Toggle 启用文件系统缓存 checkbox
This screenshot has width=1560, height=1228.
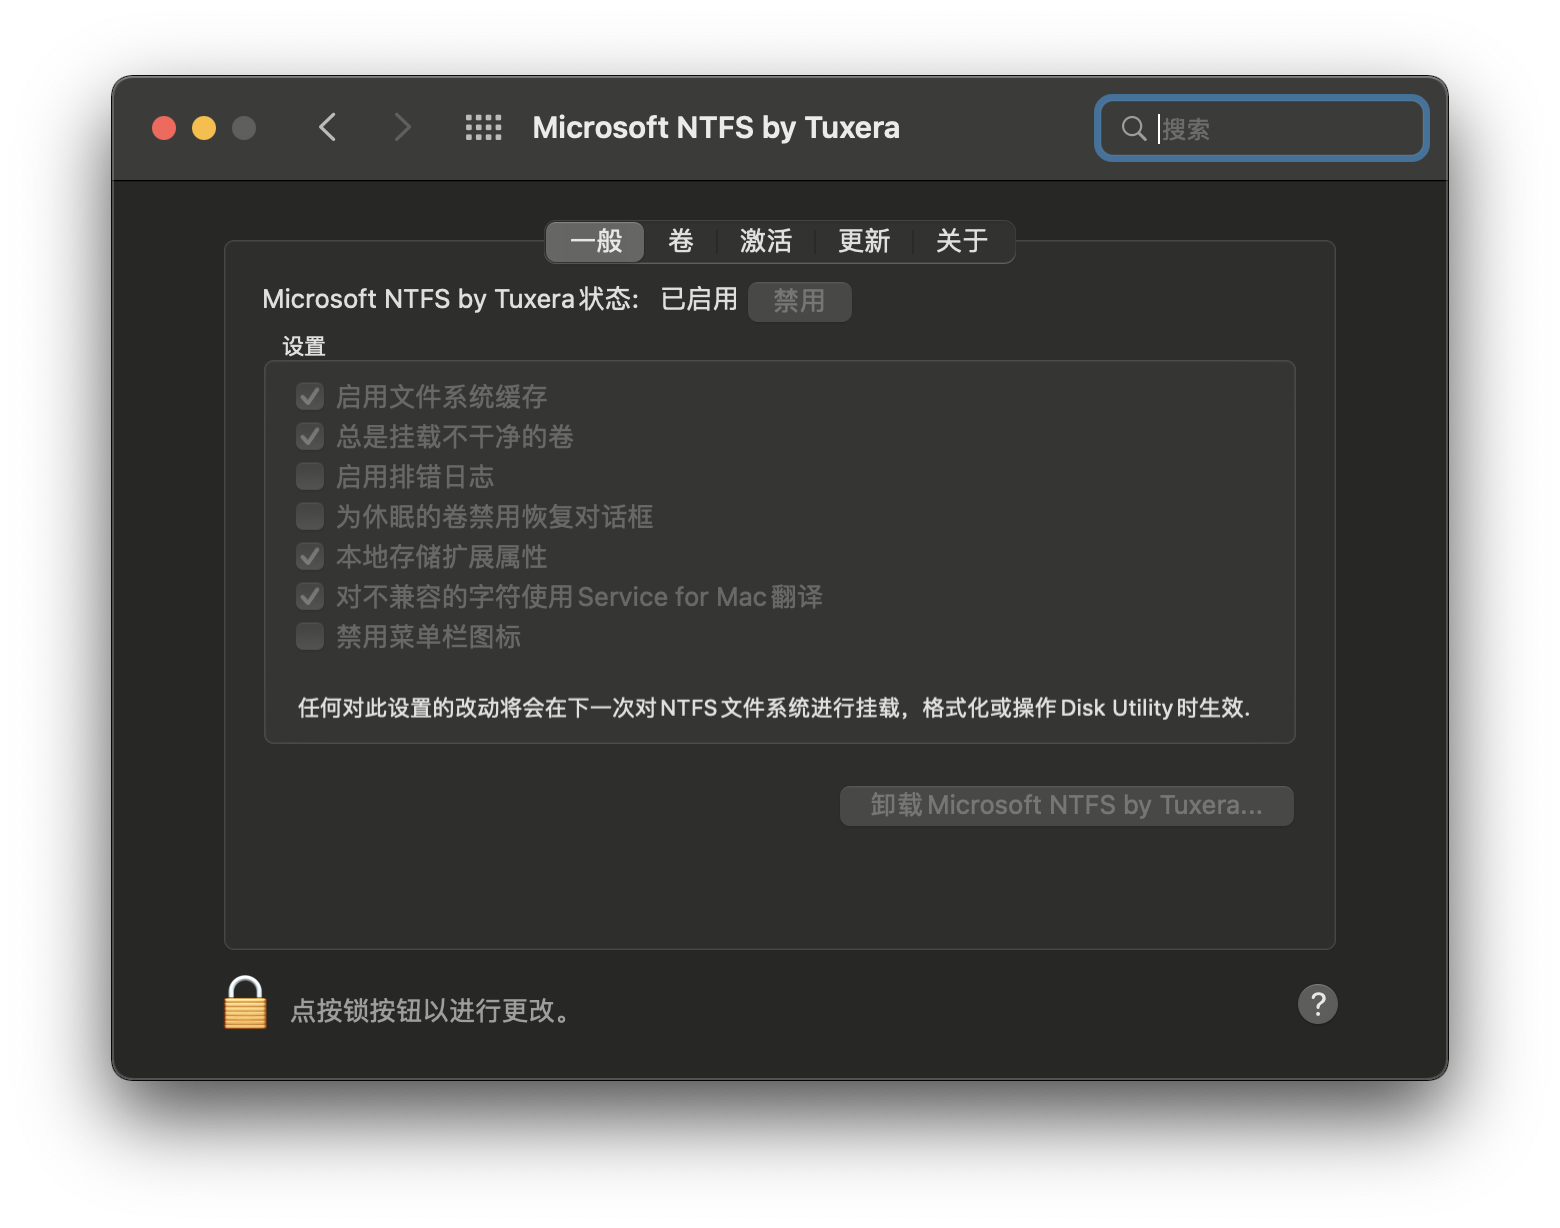click(x=310, y=397)
